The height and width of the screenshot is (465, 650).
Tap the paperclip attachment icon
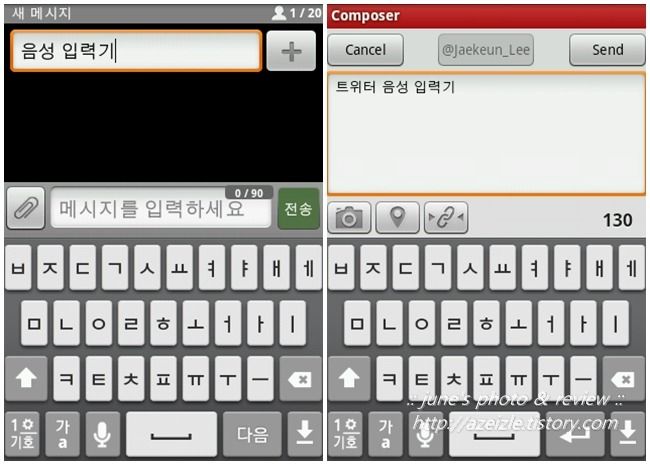coord(26,208)
